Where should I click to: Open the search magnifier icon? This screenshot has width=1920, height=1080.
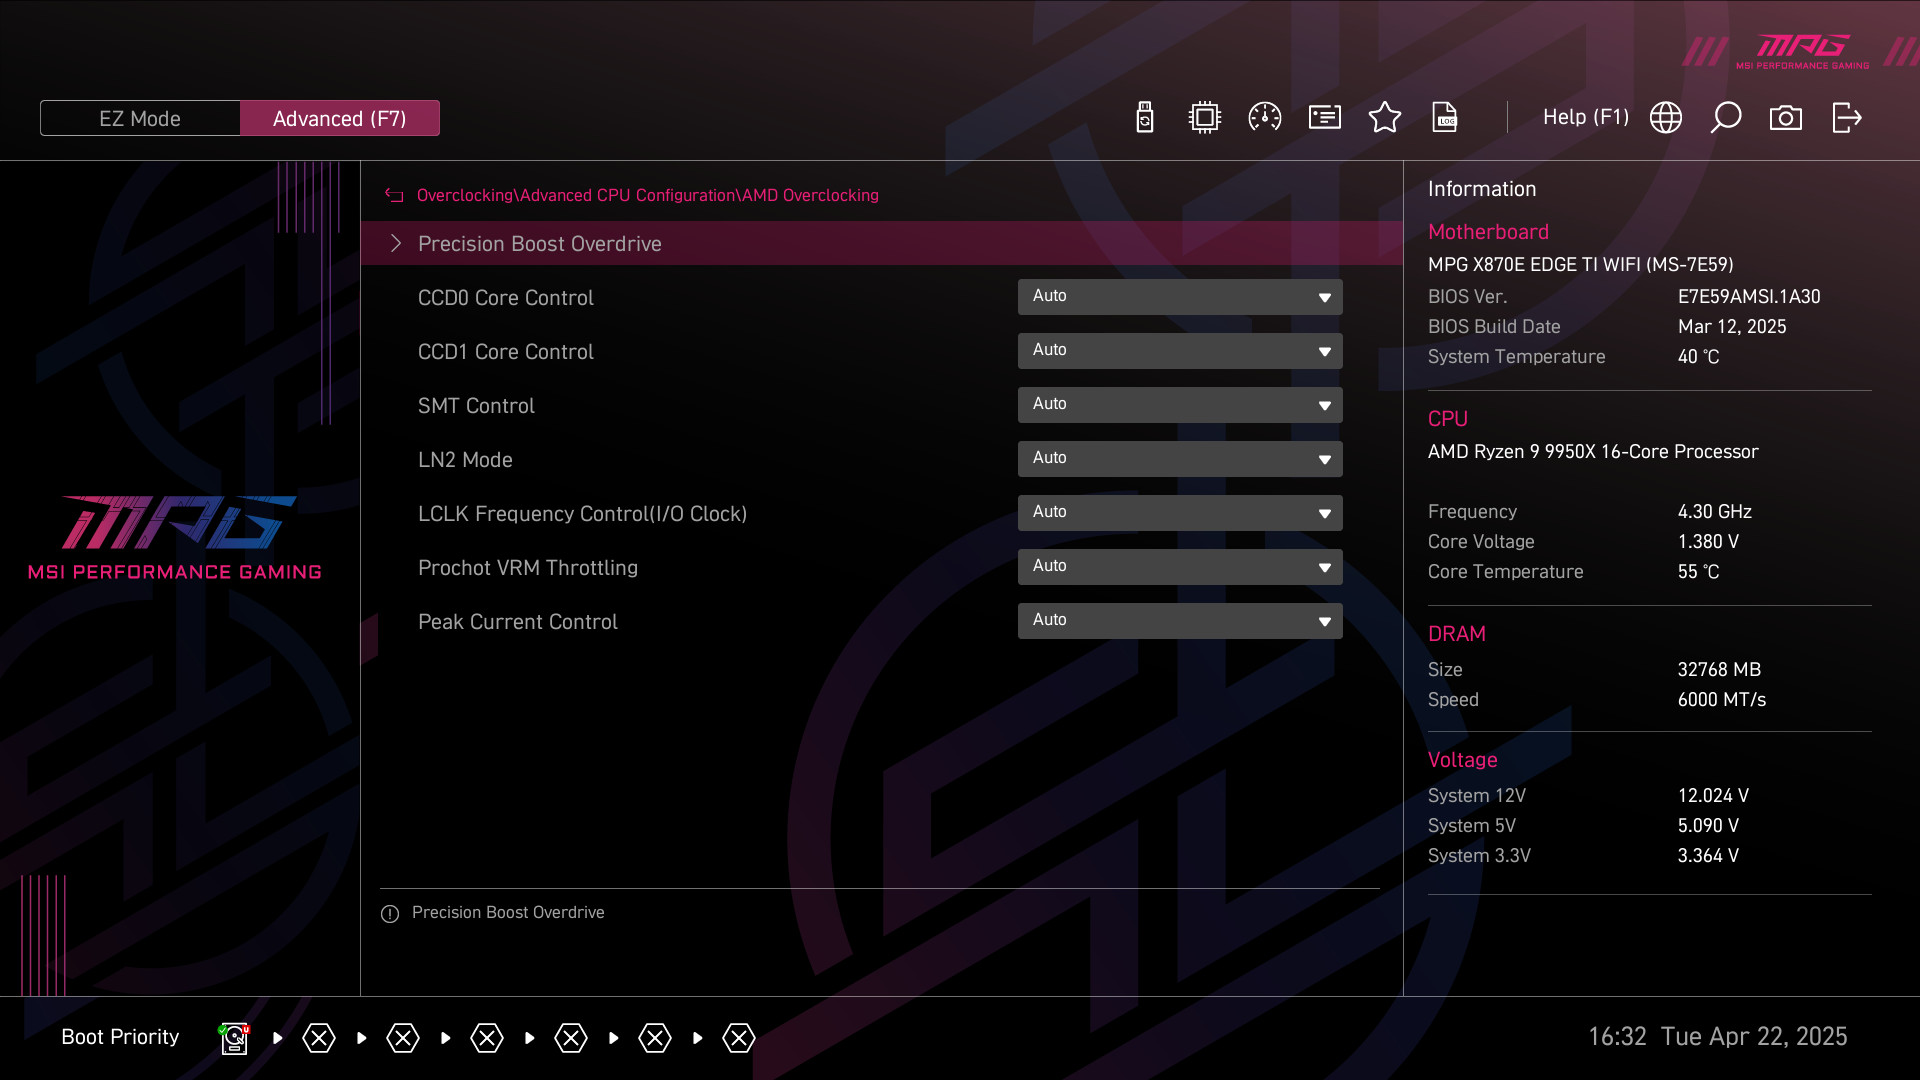coord(1726,117)
